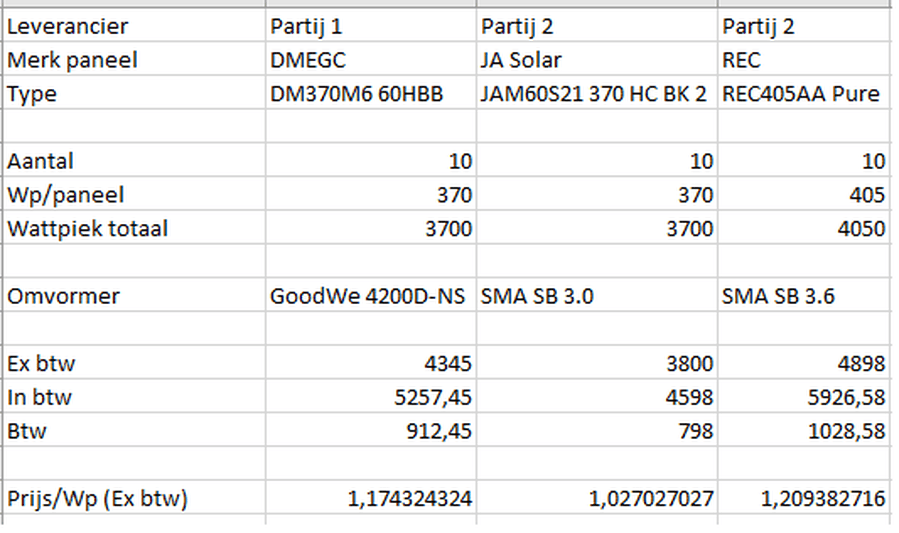
Task: Click the 'DMEGC' brand cell
Action: [371, 60]
